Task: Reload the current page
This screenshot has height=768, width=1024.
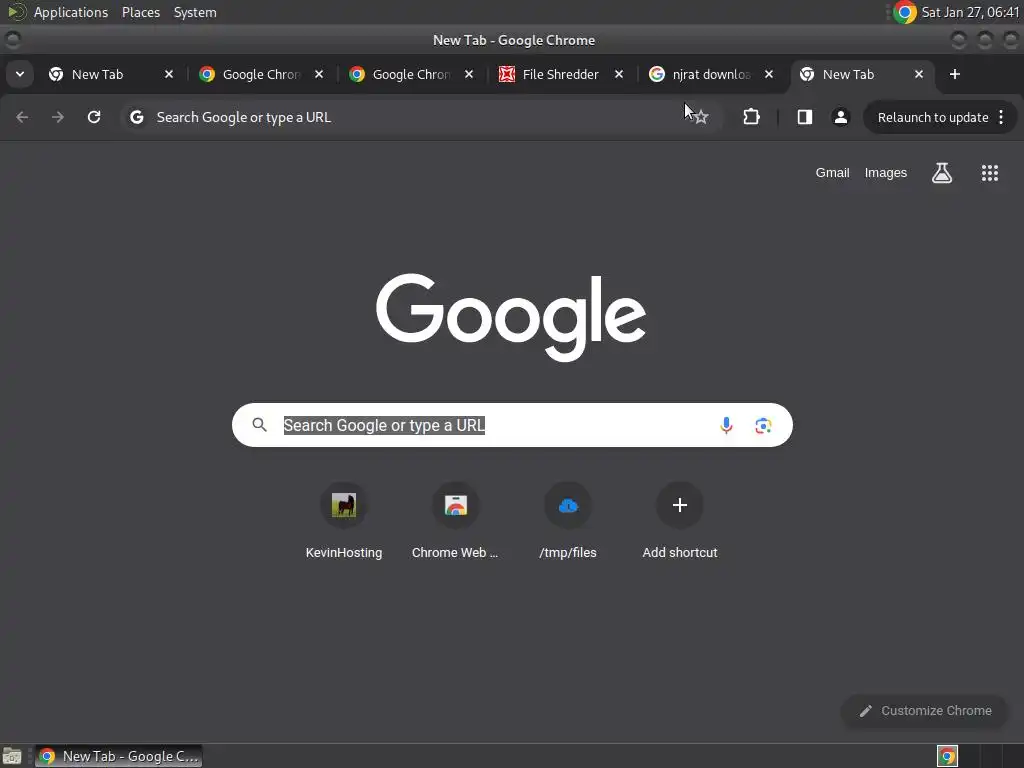Action: tap(94, 117)
